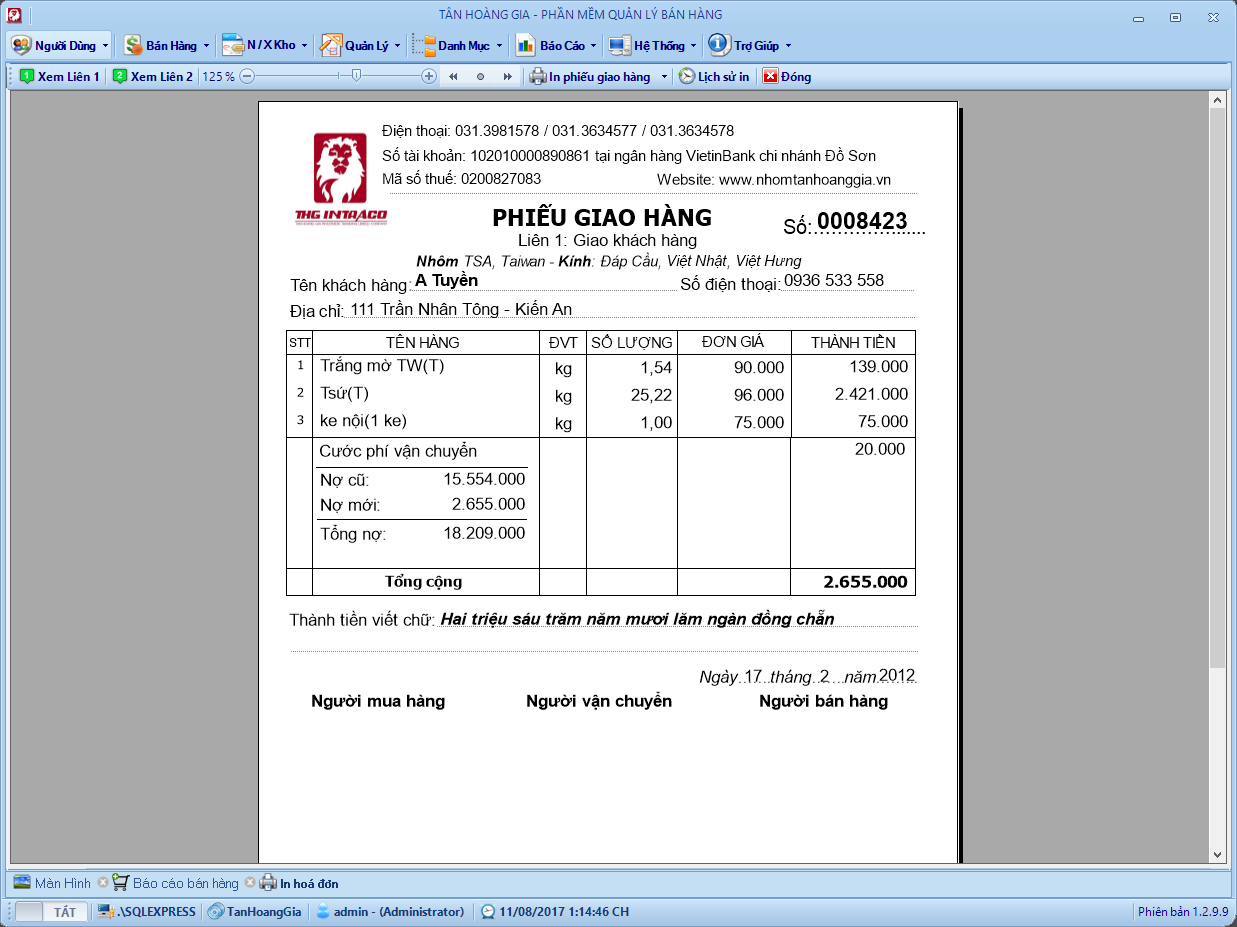Click the Quản Lý house icon
The height and width of the screenshot is (927, 1237).
(331, 46)
